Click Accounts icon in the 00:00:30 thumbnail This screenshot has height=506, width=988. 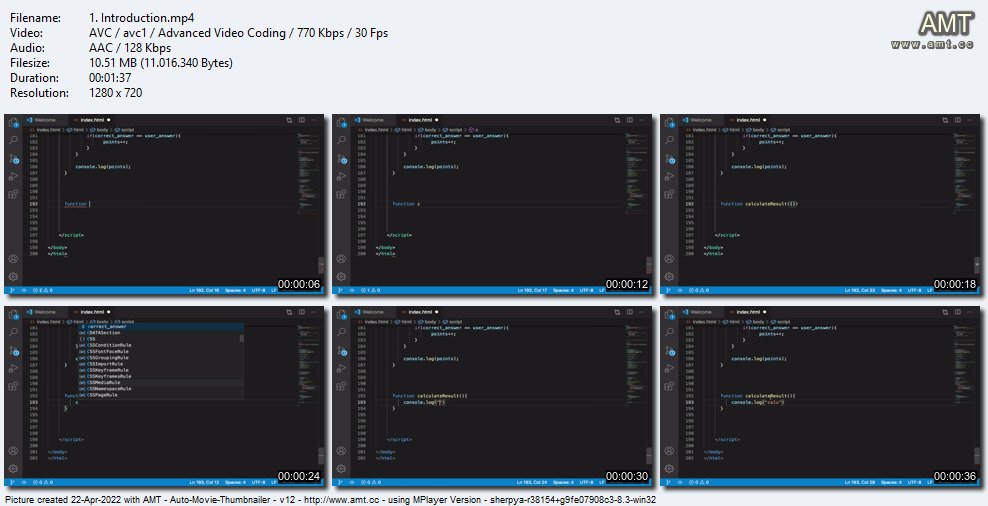[342, 451]
